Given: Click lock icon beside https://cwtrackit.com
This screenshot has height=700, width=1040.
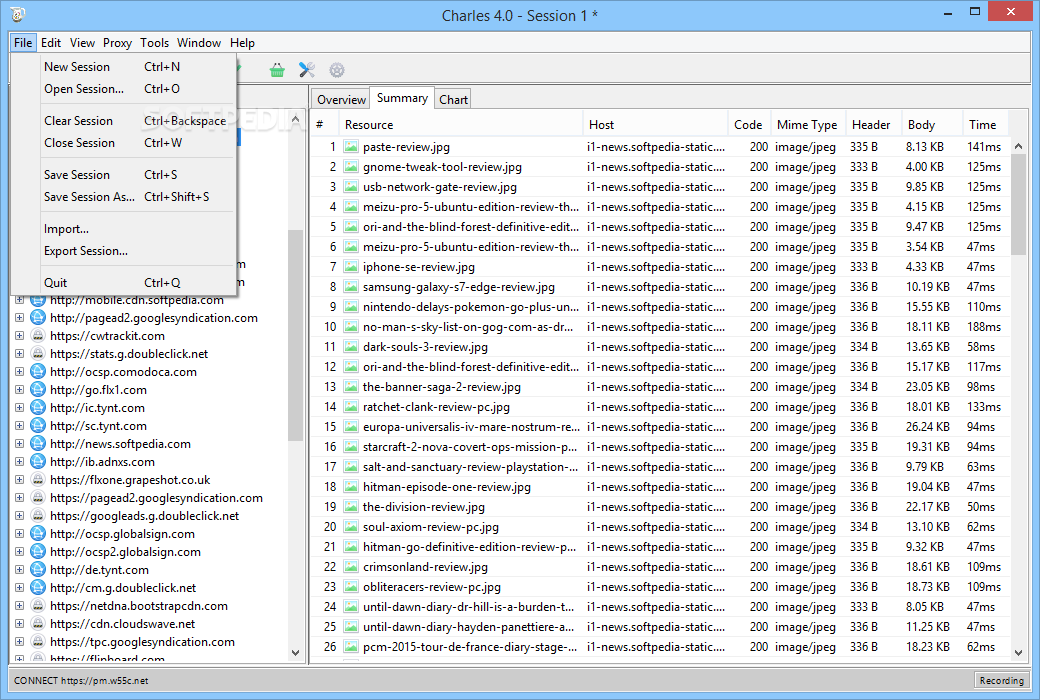Looking at the screenshot, I should [38, 336].
